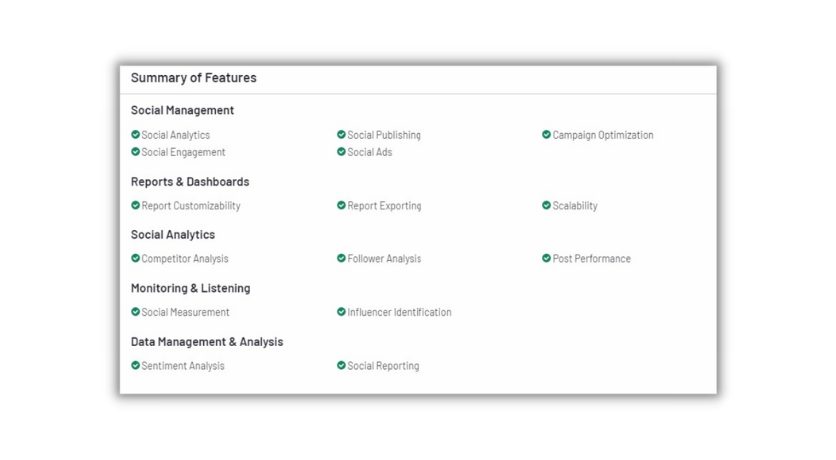Select the Social Management section heading
This screenshot has width=836, height=460.
[x=182, y=110]
